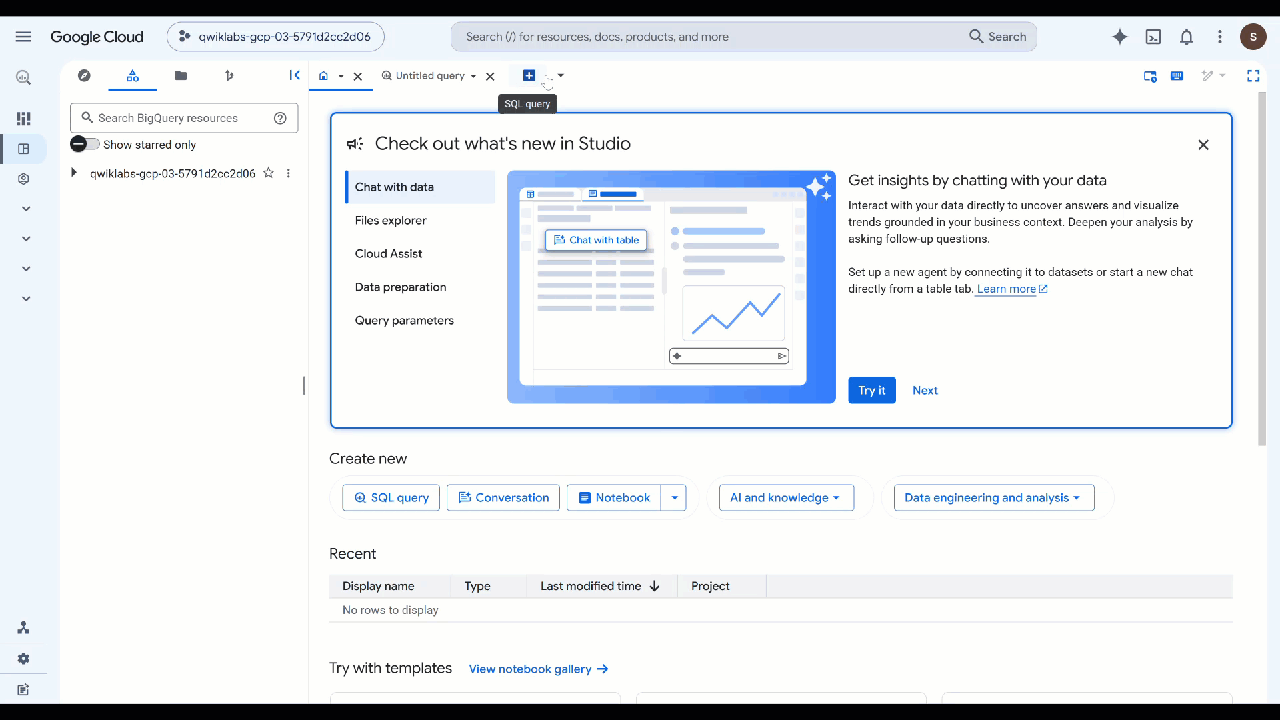
Task: Enter full screen mode icon
Action: point(1253,75)
